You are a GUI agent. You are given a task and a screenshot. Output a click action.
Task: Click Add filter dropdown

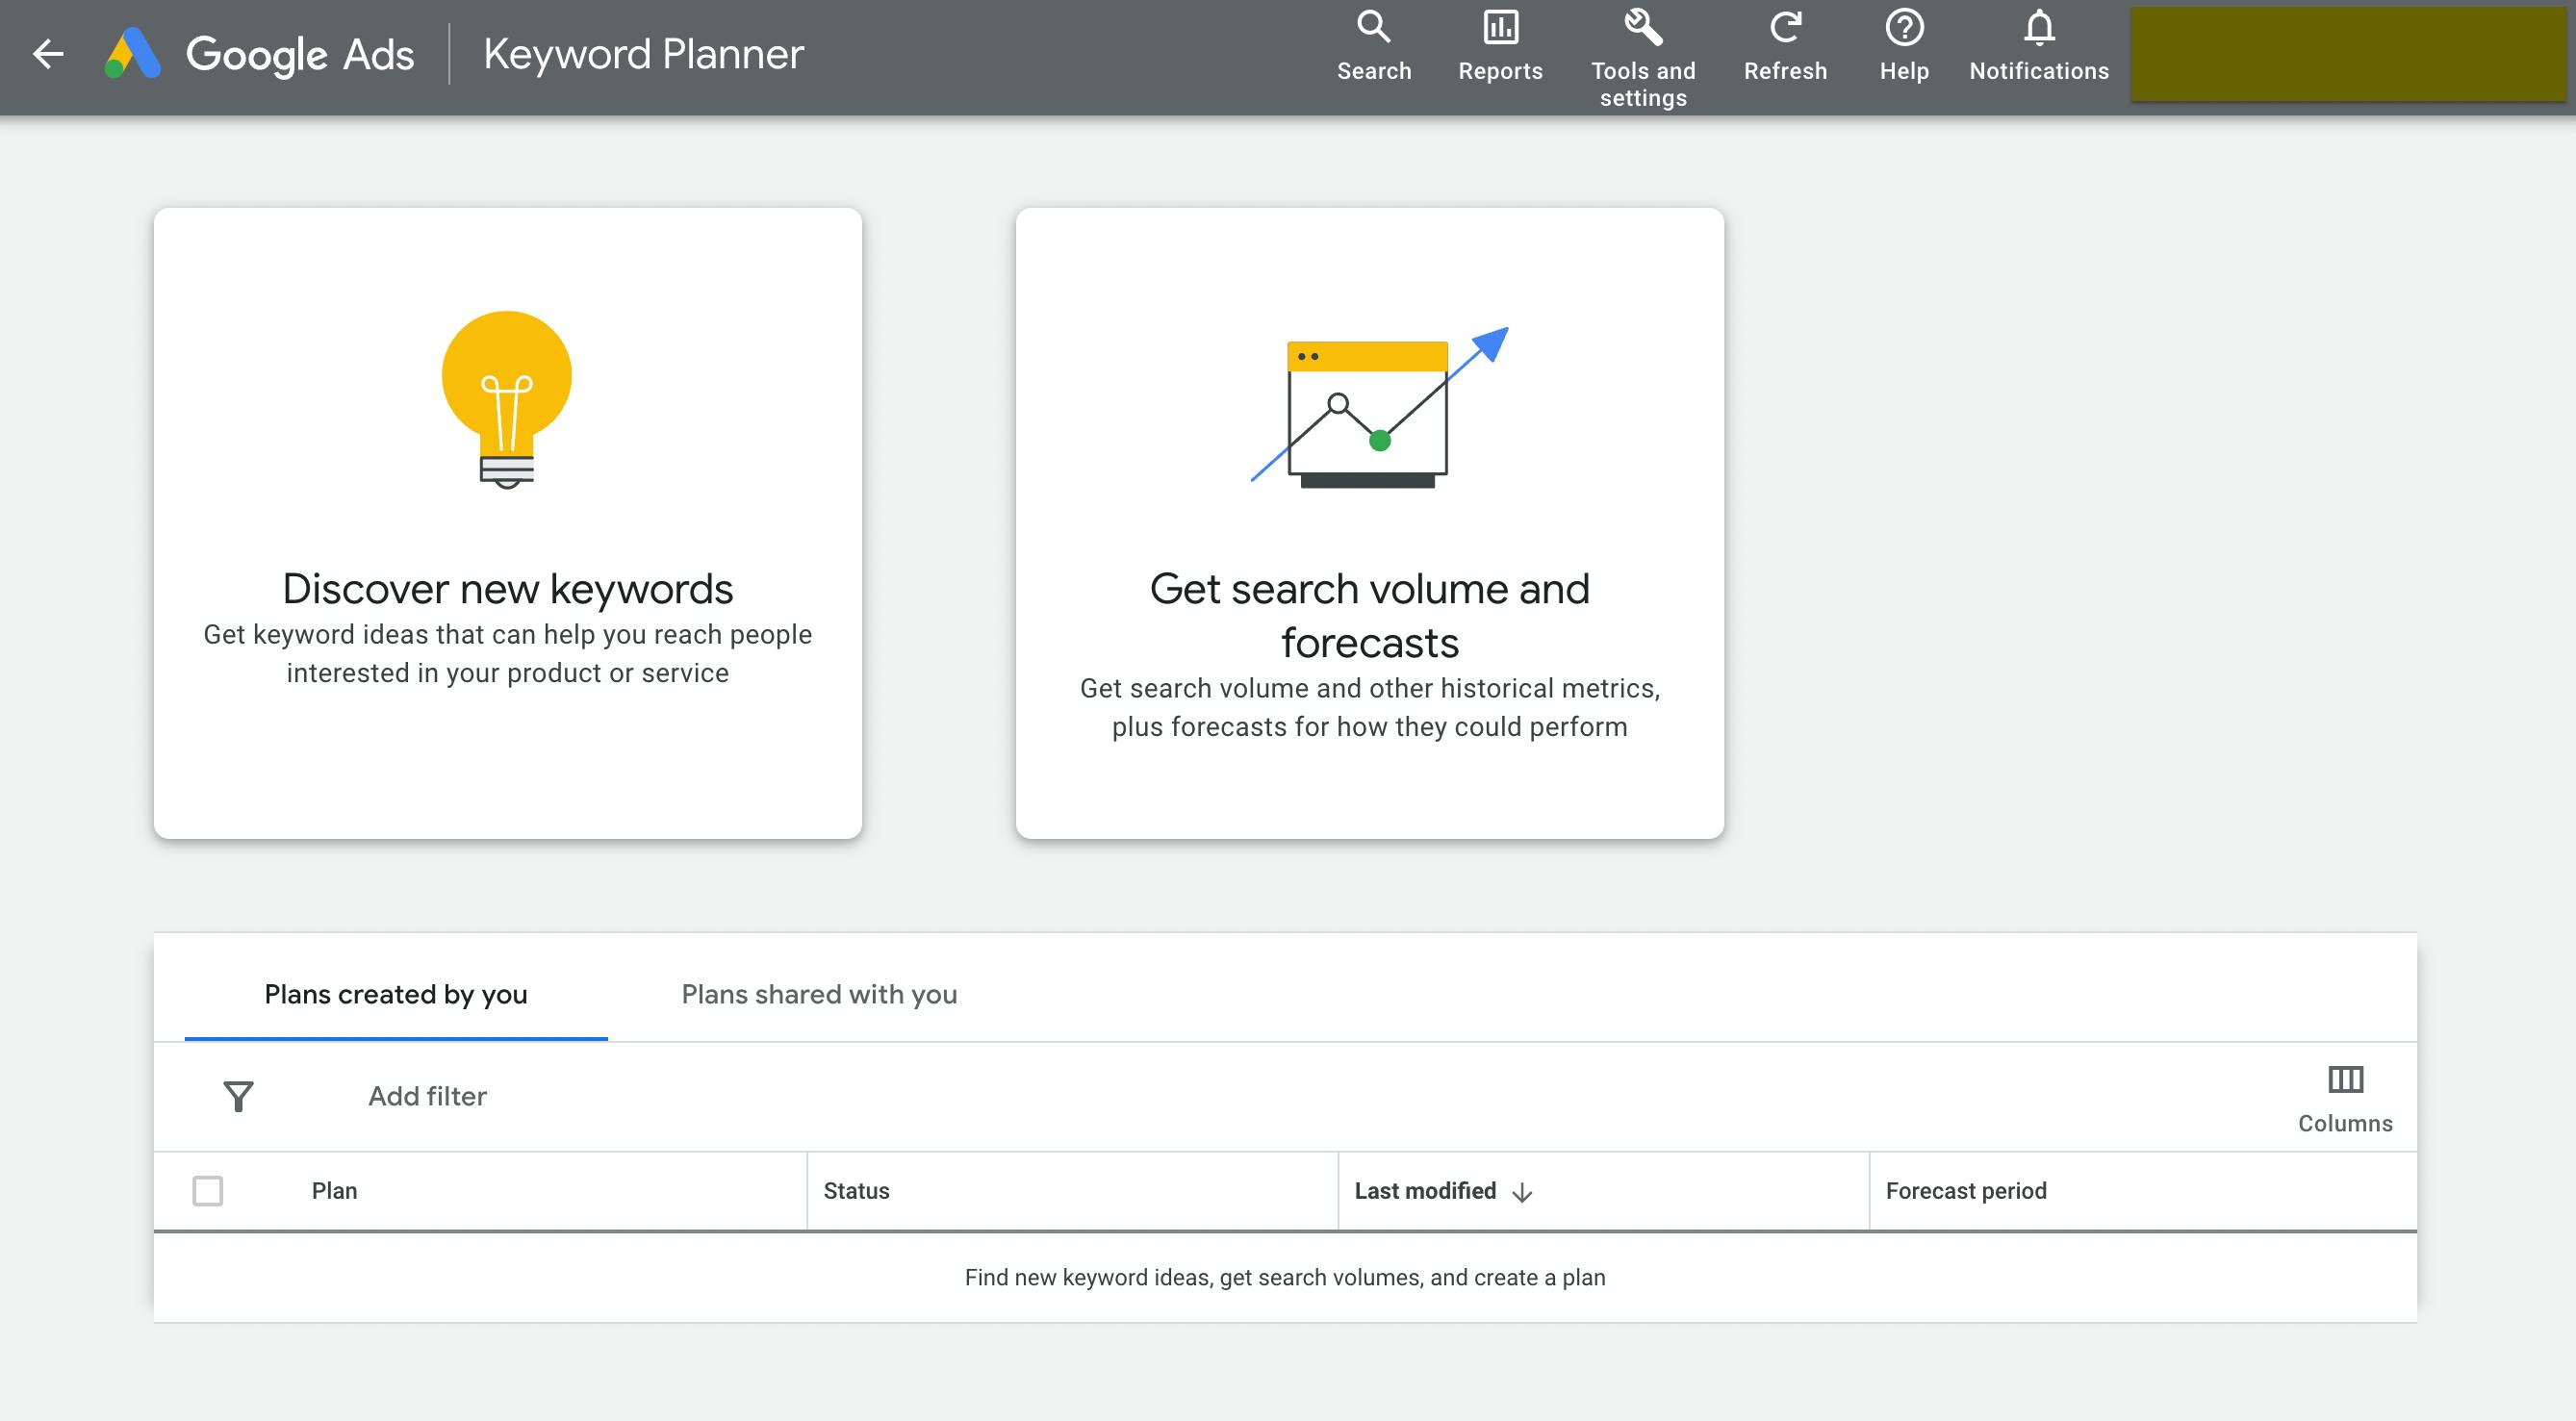(427, 1096)
